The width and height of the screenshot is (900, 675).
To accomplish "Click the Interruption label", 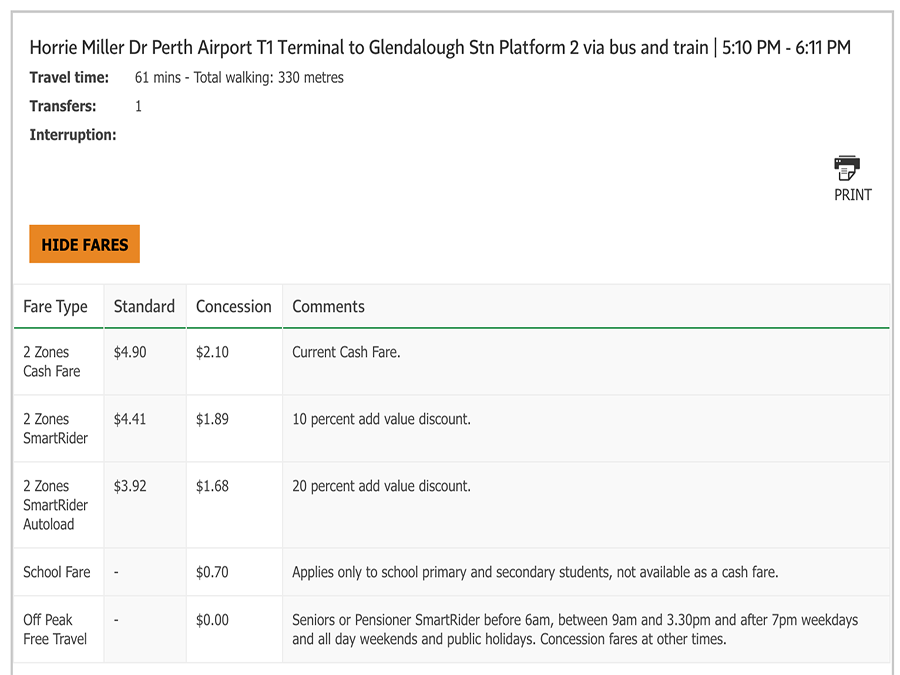I will click(x=72, y=135).
